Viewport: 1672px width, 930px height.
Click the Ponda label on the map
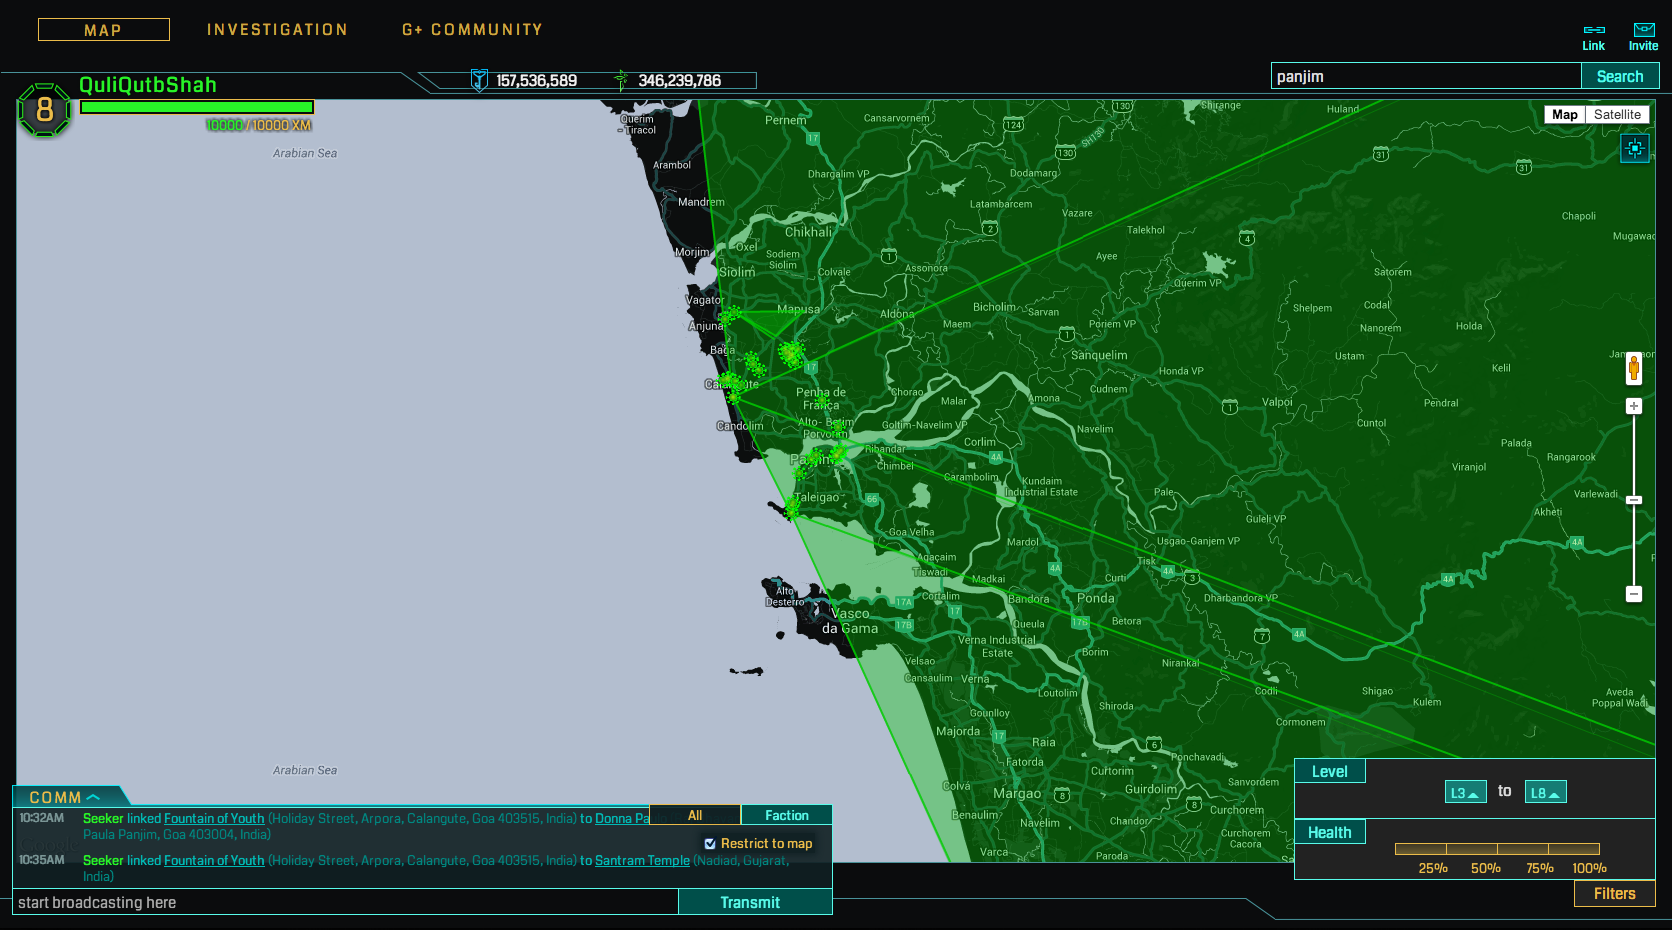(x=1096, y=598)
